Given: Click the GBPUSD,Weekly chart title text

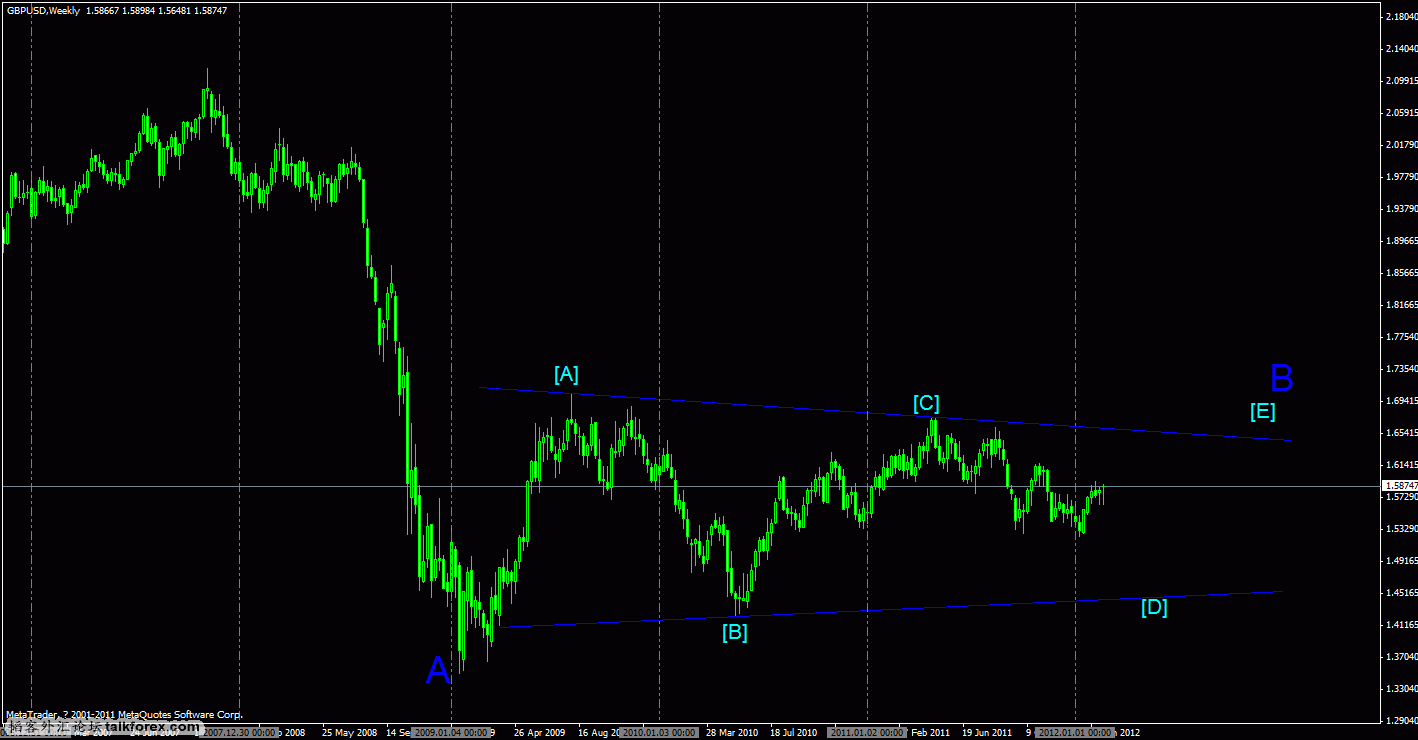Looking at the screenshot, I should click(43, 9).
